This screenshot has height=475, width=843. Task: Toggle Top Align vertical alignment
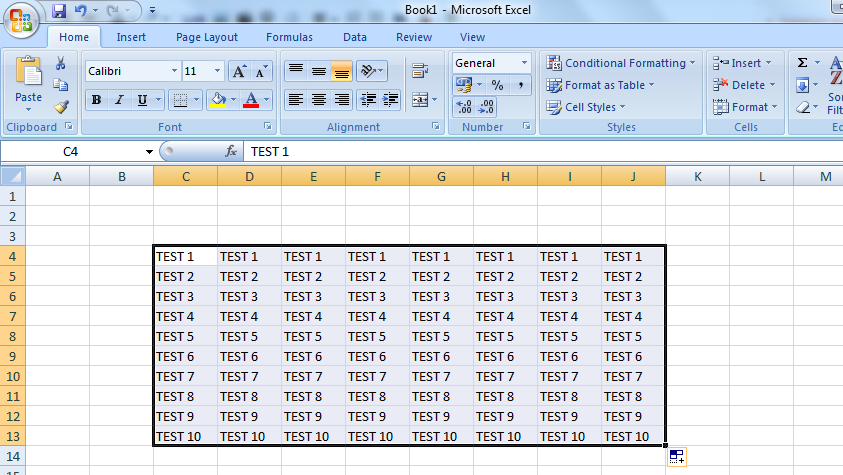(296, 71)
